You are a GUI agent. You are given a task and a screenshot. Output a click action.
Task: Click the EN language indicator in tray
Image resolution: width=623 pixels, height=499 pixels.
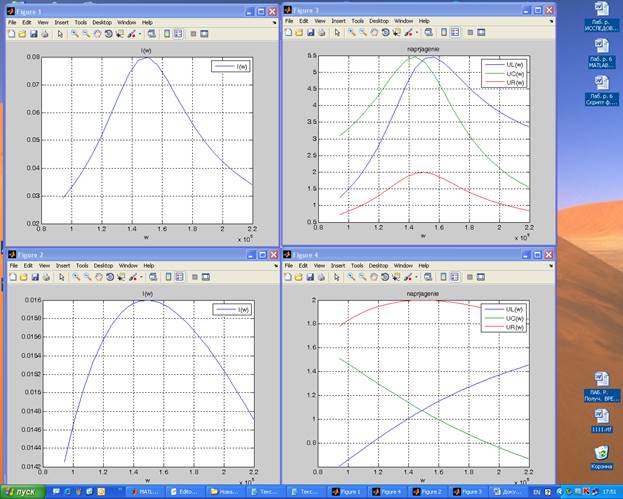pyautogui.click(x=536, y=492)
